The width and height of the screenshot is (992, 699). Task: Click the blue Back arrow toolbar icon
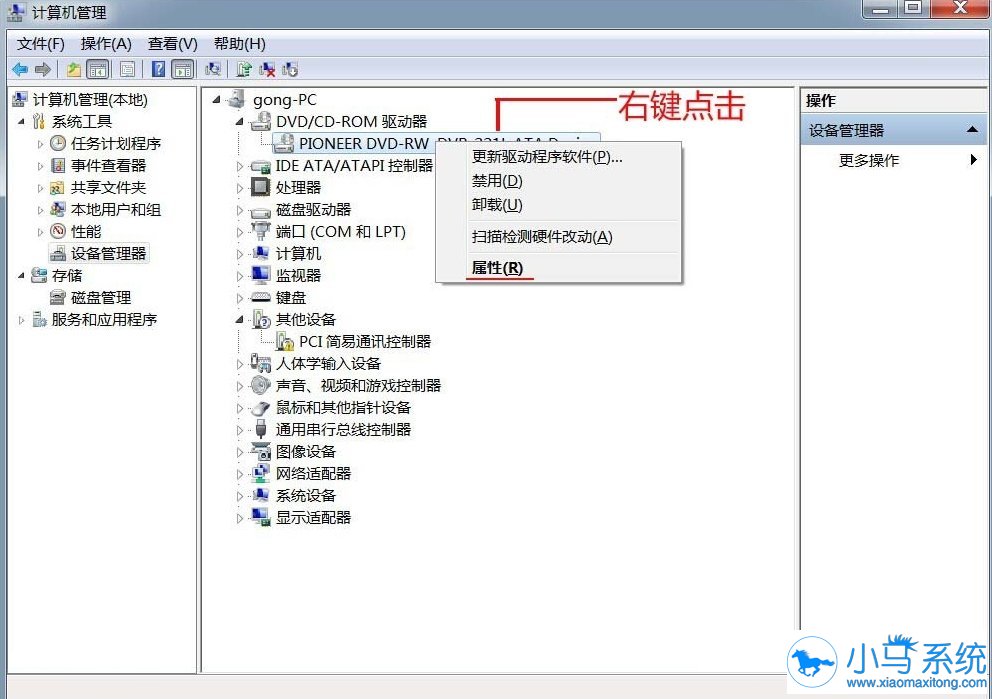[20, 70]
